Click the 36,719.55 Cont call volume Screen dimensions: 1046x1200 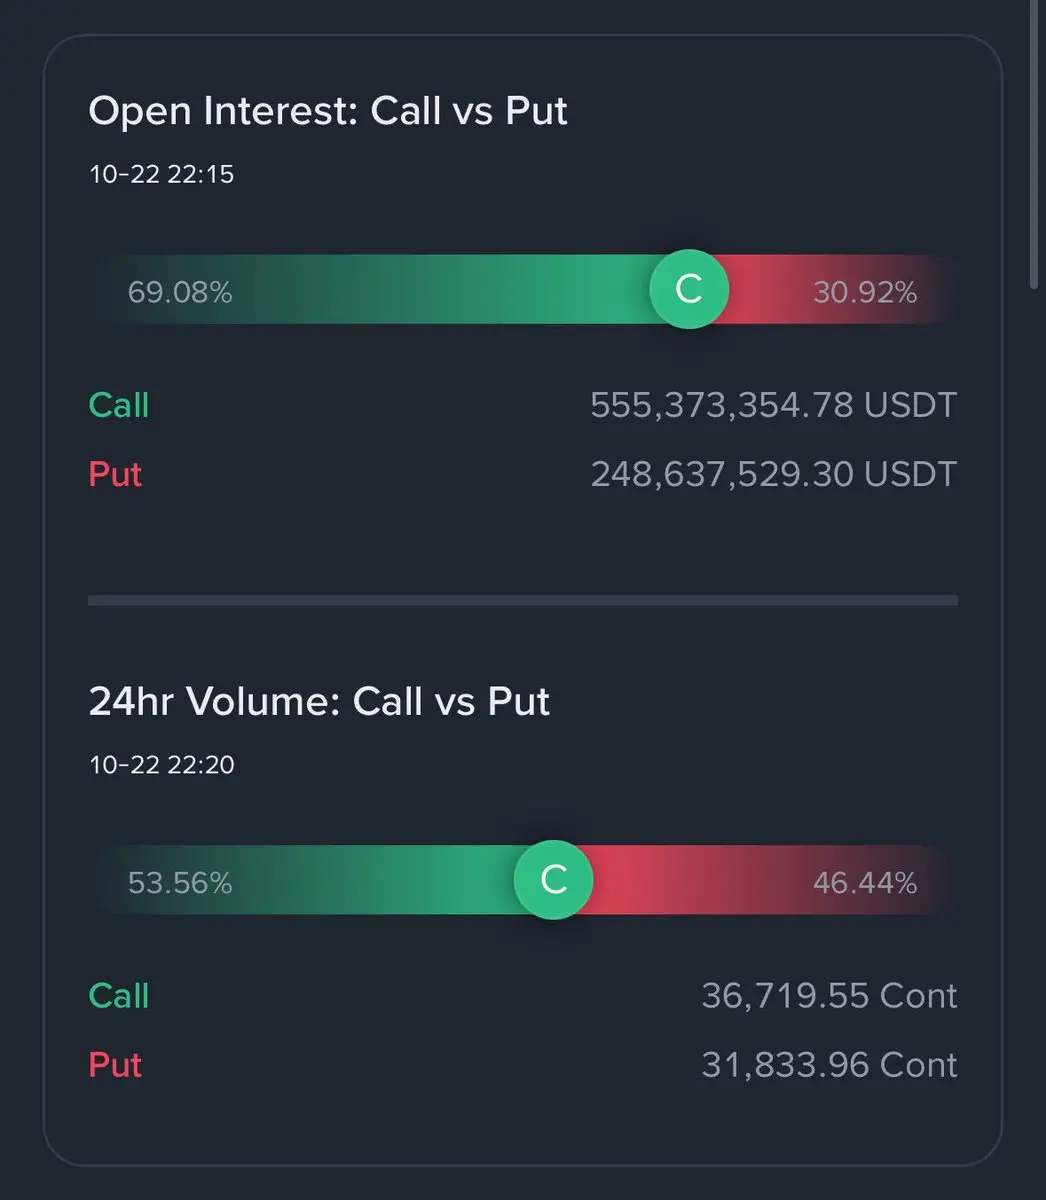(x=829, y=996)
